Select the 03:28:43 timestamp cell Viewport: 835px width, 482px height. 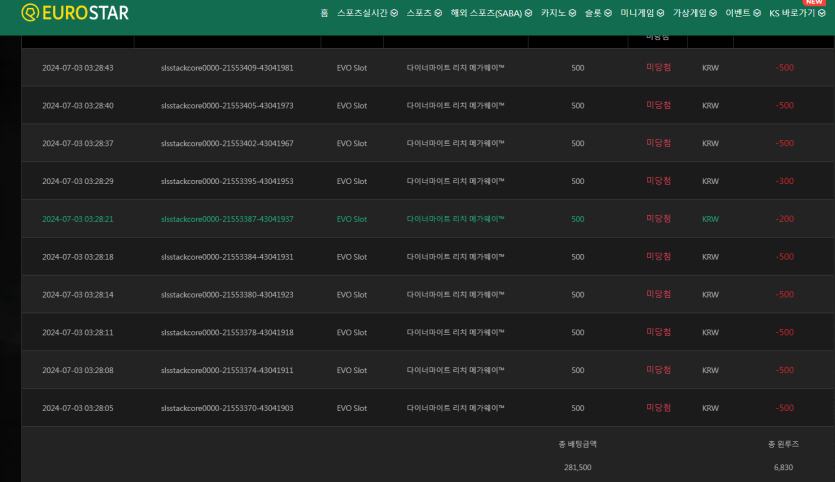point(78,68)
